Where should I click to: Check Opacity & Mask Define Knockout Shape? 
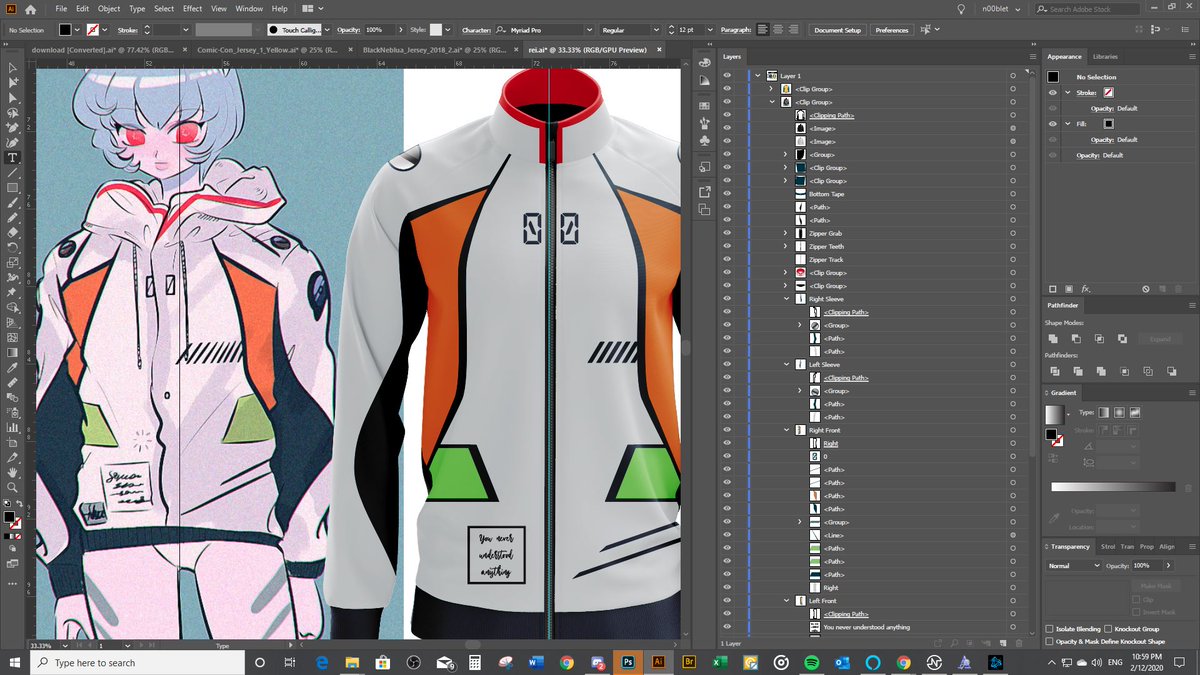tap(1048, 641)
